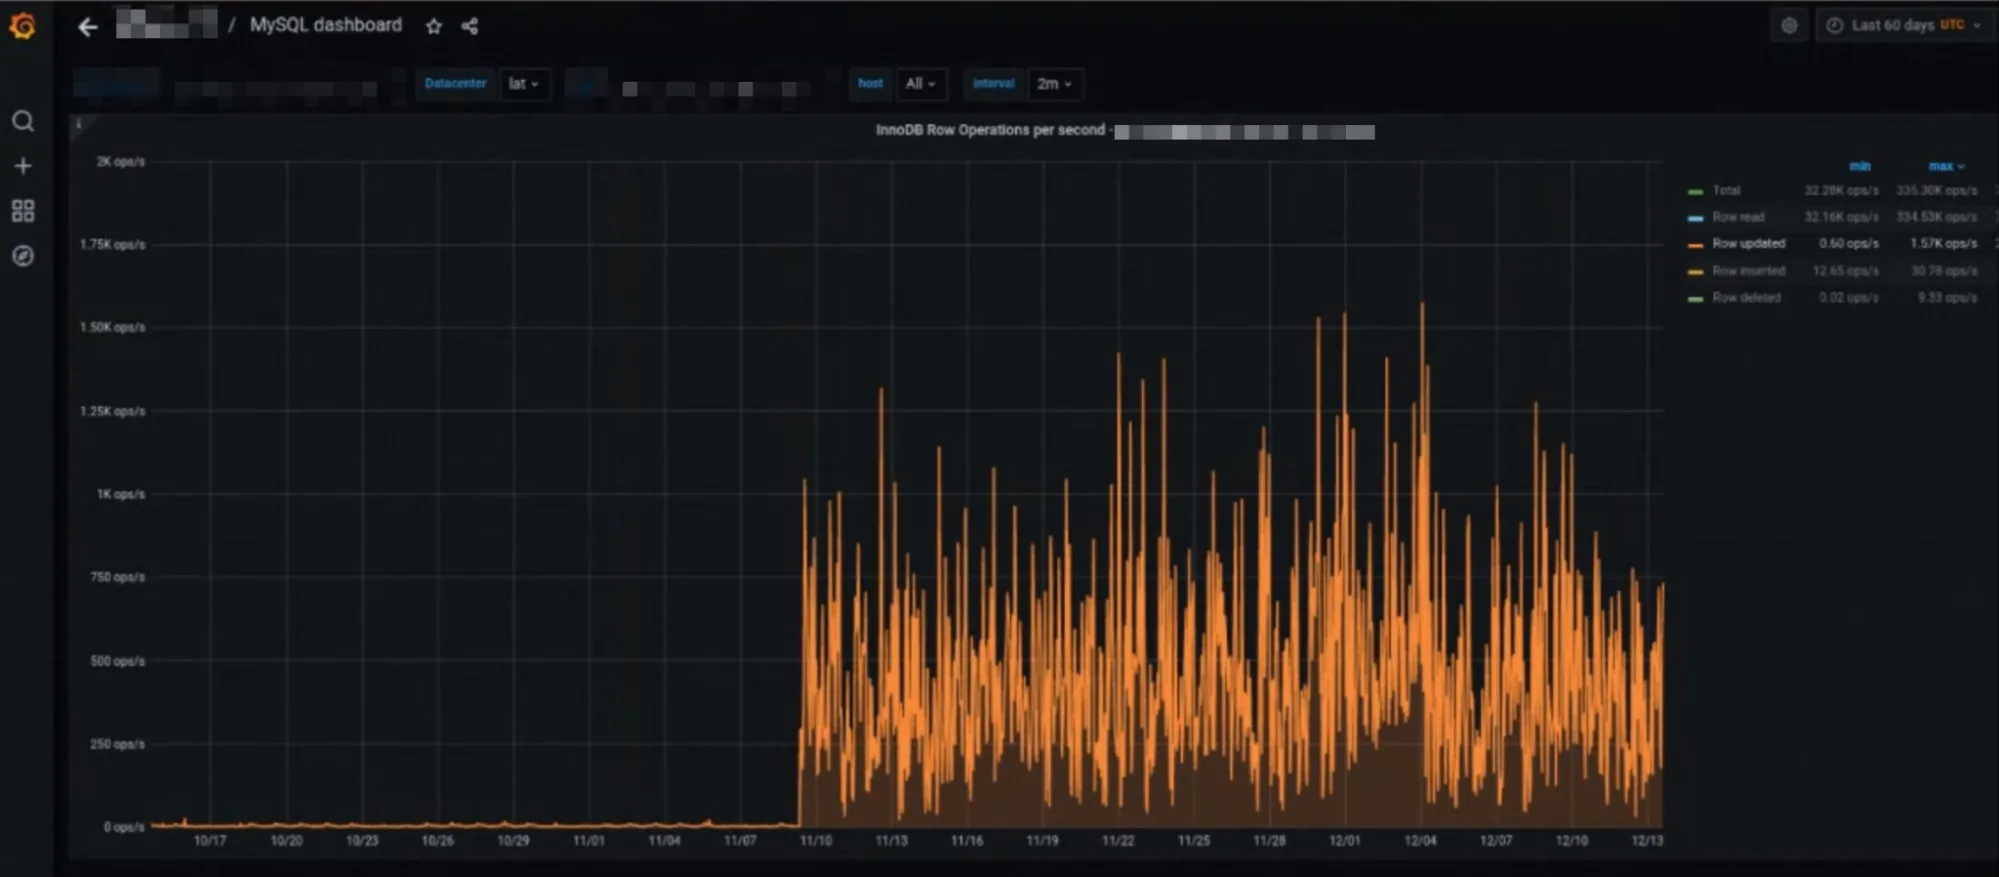Click the '2K ops/s' y-axis label
Image resolution: width=1999 pixels, height=877 pixels.
click(120, 162)
